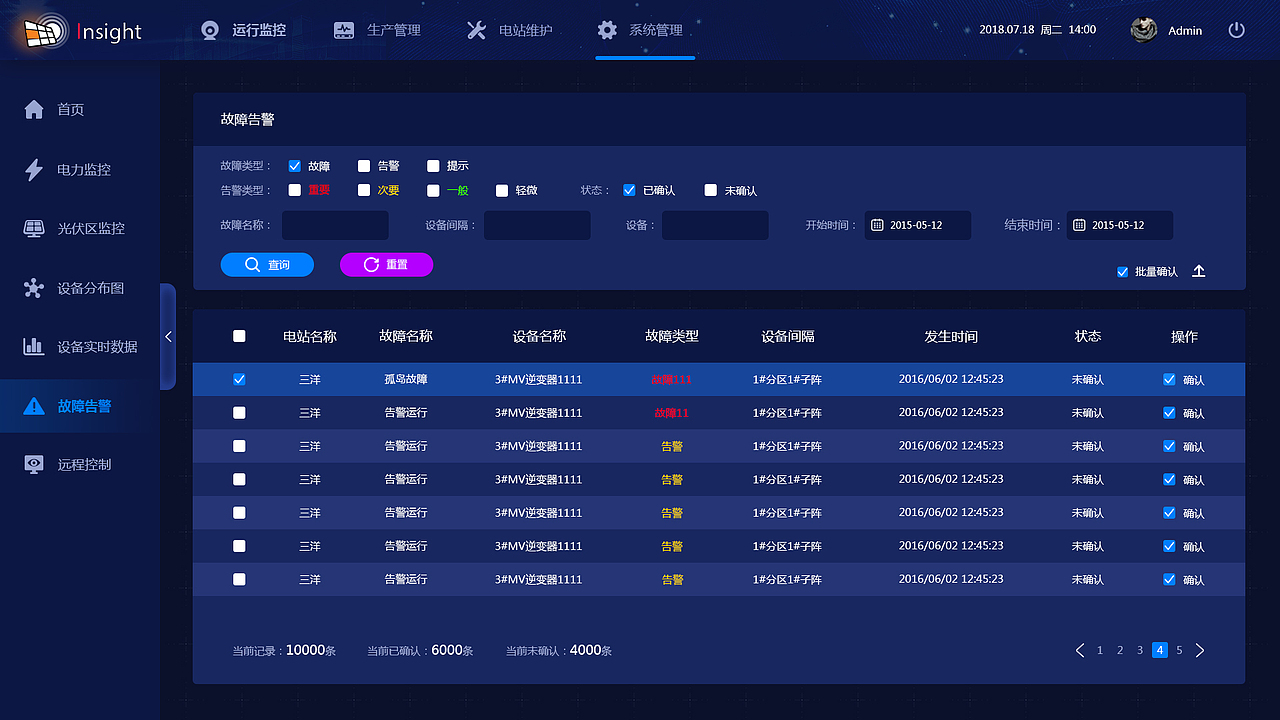Toggle the select-all checkbox in table header
Viewport: 1280px width, 720px height.
point(238,337)
